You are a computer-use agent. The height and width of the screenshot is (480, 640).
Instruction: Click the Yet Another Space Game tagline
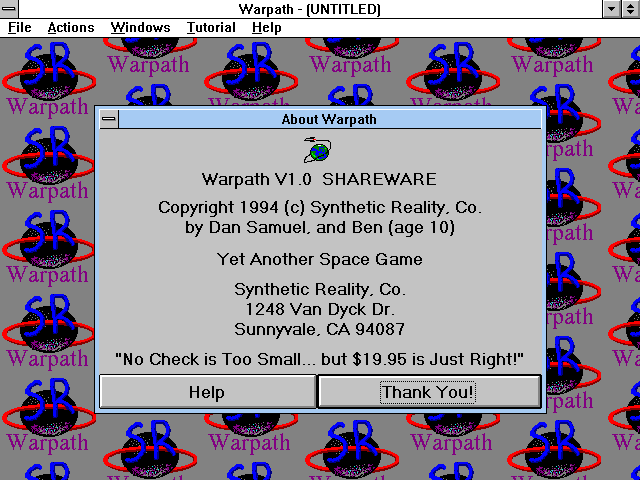click(x=319, y=260)
